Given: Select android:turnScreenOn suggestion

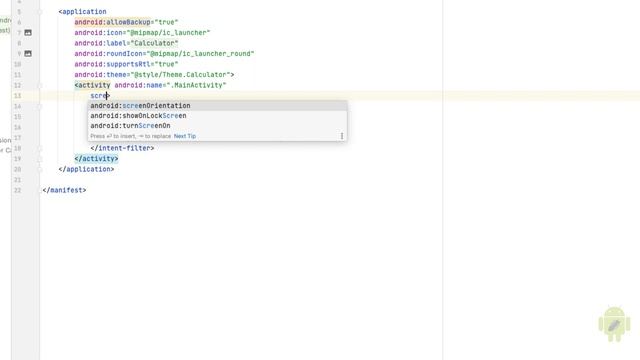Looking at the screenshot, I should pyautogui.click(x=218, y=126).
